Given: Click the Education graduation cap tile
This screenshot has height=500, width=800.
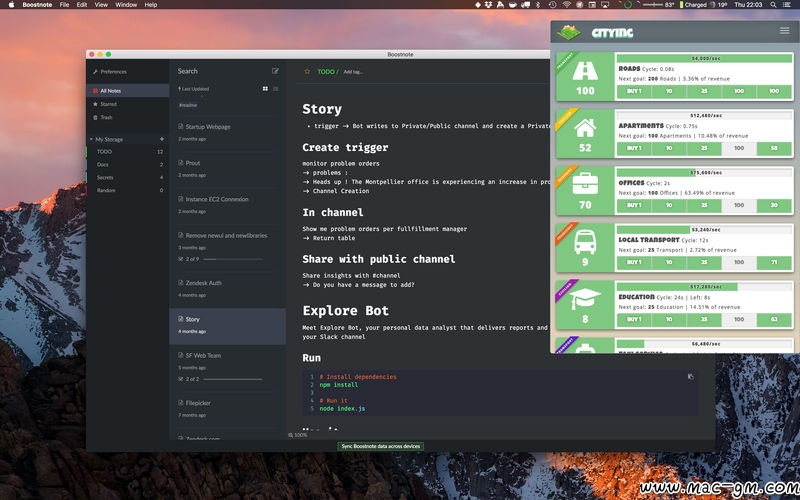Looking at the screenshot, I should tap(585, 305).
